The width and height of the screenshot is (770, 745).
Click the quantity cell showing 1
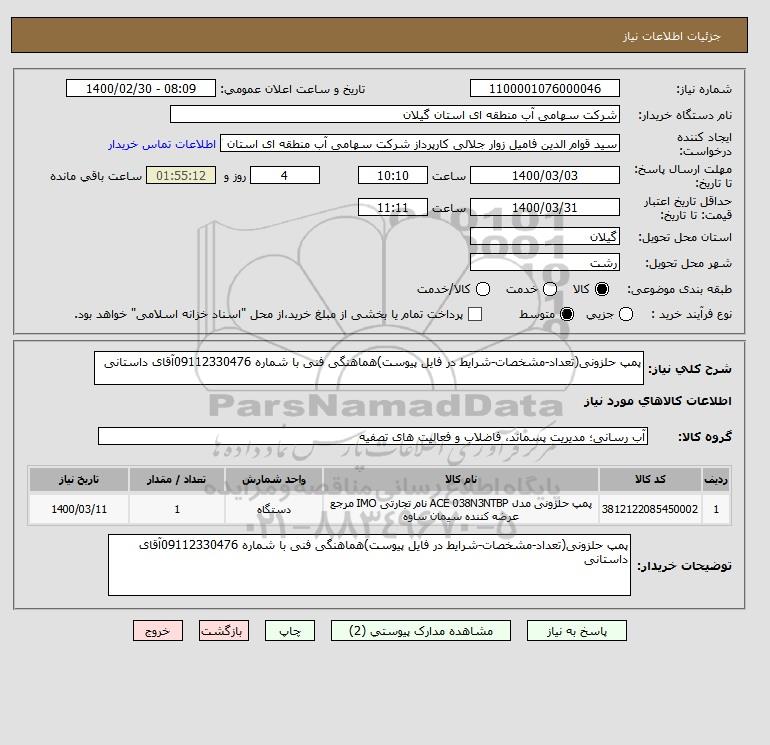click(x=177, y=509)
